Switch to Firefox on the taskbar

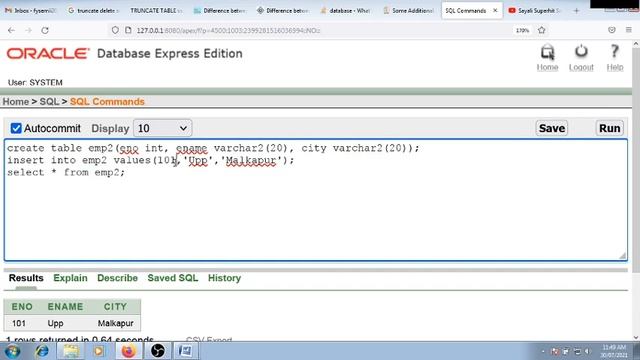128,351
